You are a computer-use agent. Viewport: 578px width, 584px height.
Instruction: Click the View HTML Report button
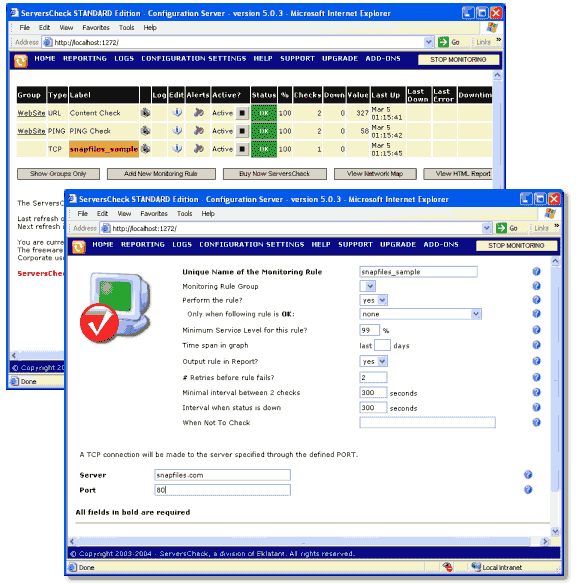[458, 174]
